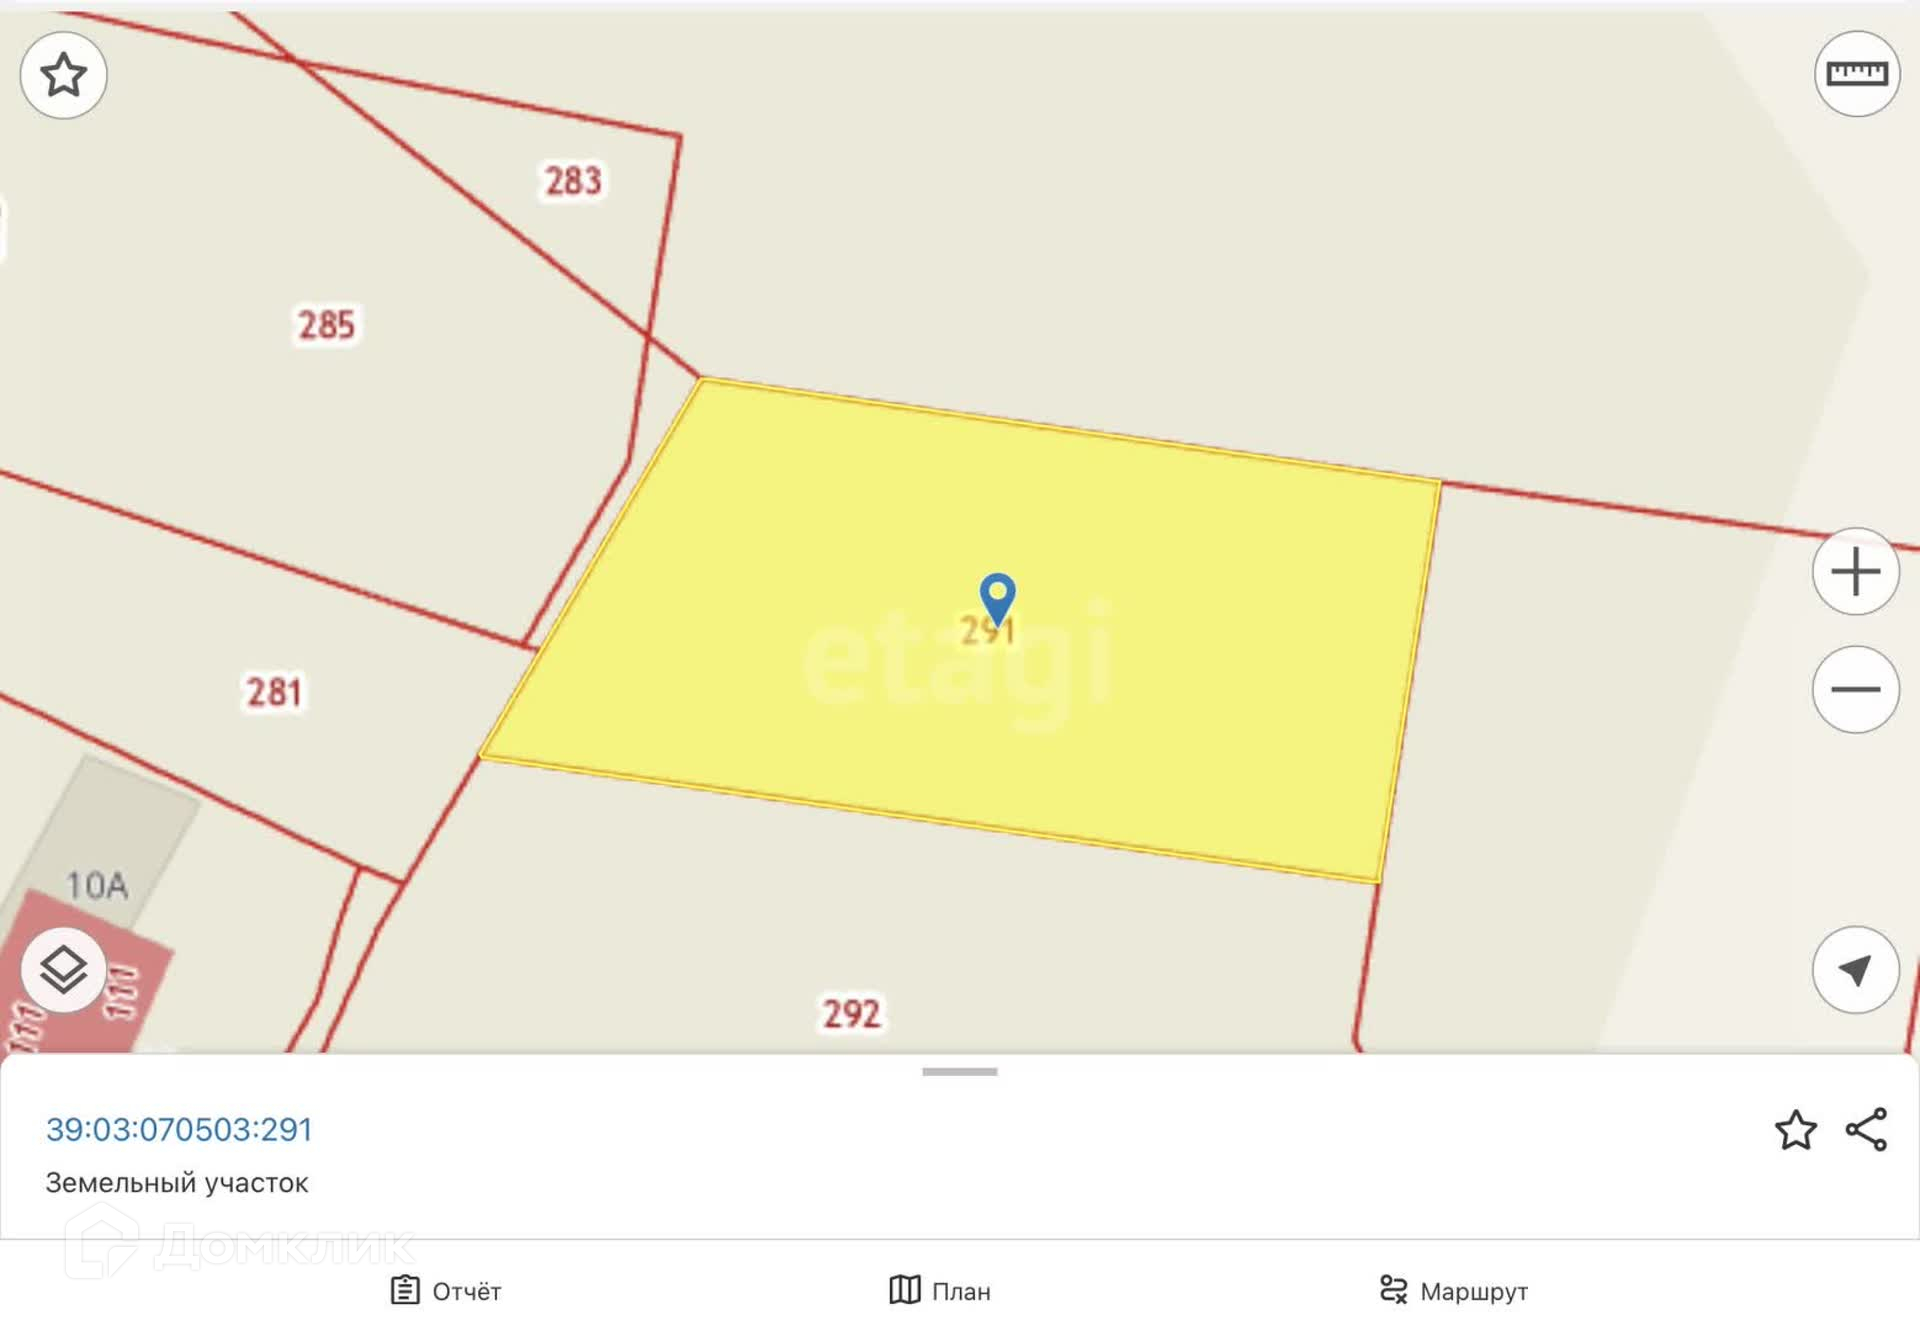Select parcel 283 on the map
Image resolution: width=1920 pixels, height=1331 pixels.
573,181
